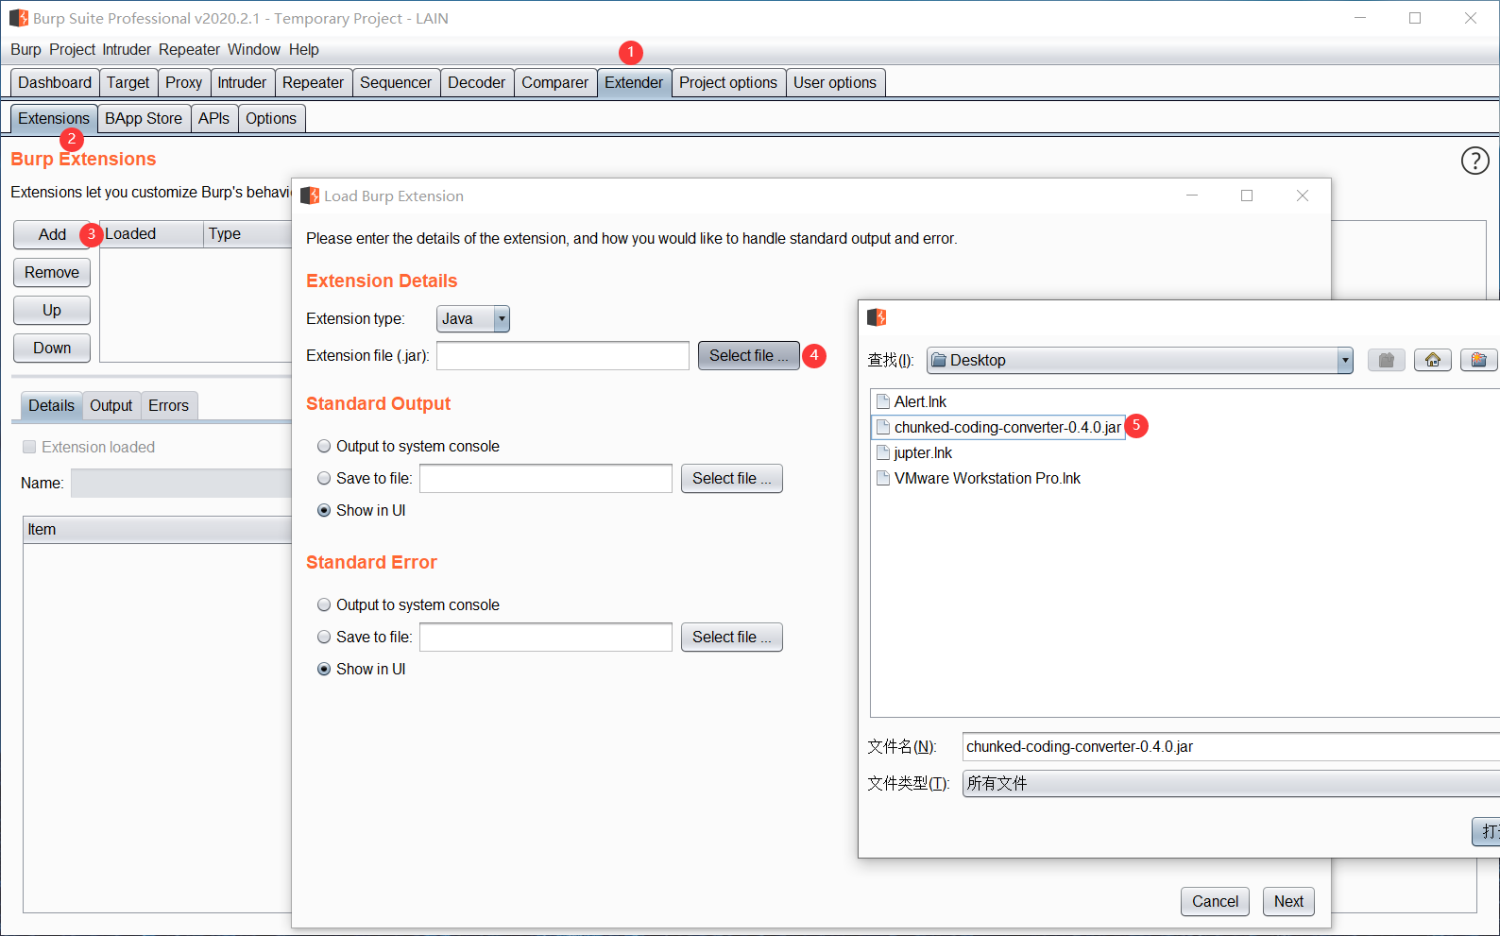Open the Repeater menu in menu bar
The height and width of the screenshot is (936, 1500).
tap(189, 50)
